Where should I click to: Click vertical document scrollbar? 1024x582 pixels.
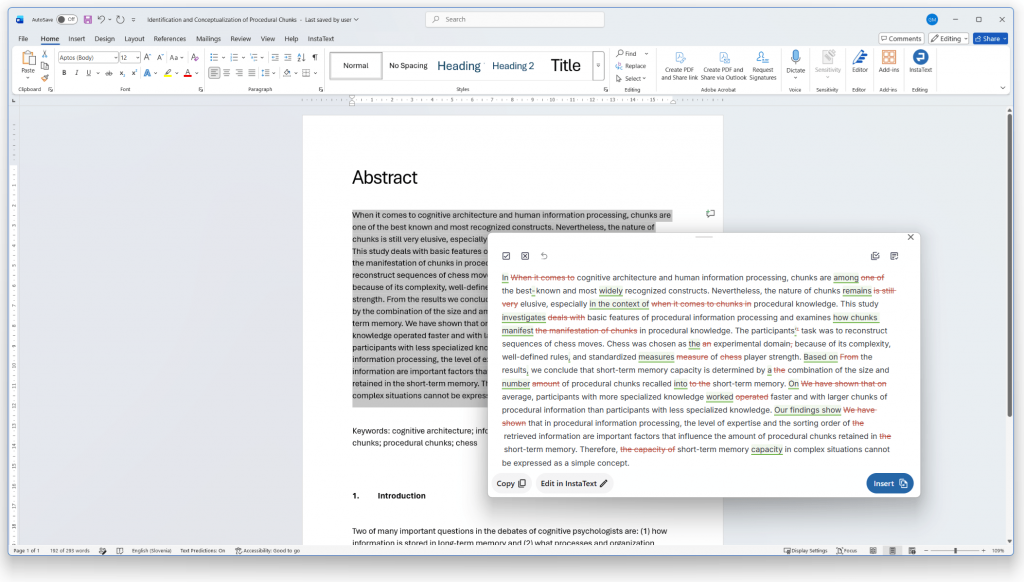click(x=1009, y=265)
